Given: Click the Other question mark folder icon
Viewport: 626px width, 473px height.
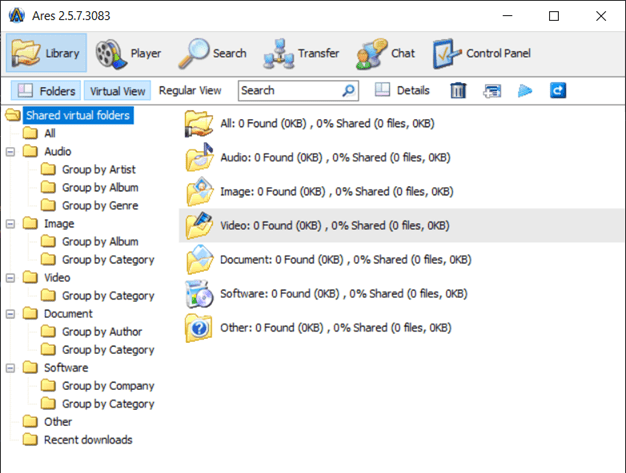Looking at the screenshot, I should pos(199,328).
